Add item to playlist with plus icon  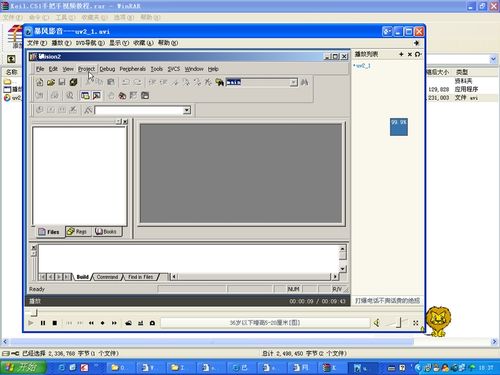(x=401, y=54)
